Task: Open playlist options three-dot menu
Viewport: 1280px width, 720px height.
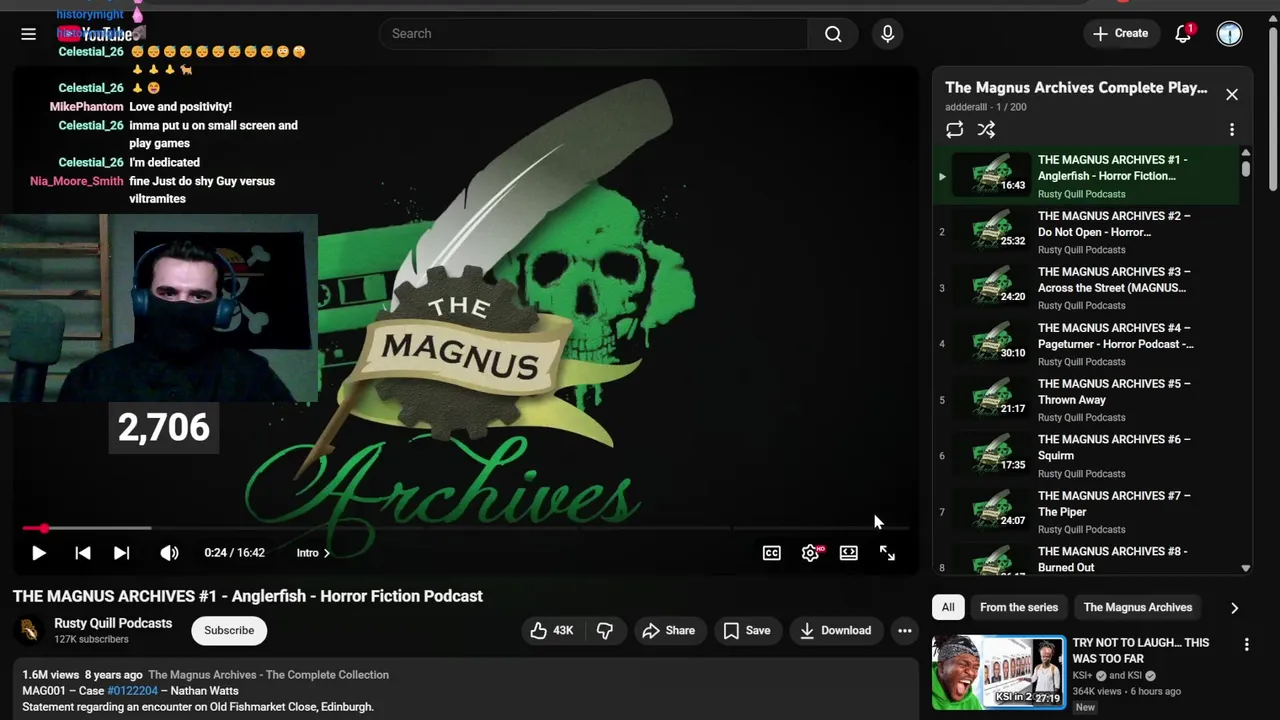Action: pyautogui.click(x=1232, y=130)
